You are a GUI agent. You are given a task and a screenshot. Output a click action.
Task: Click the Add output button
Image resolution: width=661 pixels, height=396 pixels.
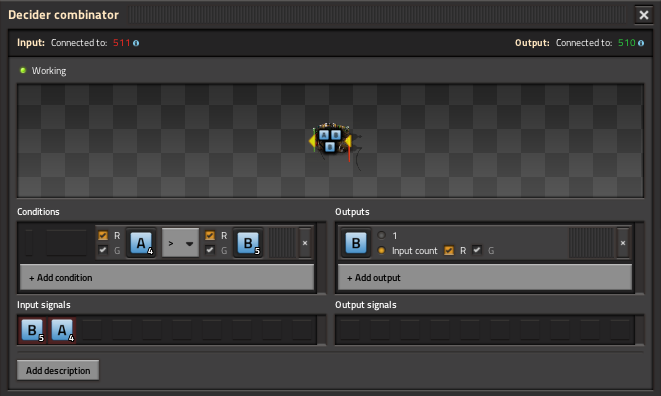coord(485,277)
